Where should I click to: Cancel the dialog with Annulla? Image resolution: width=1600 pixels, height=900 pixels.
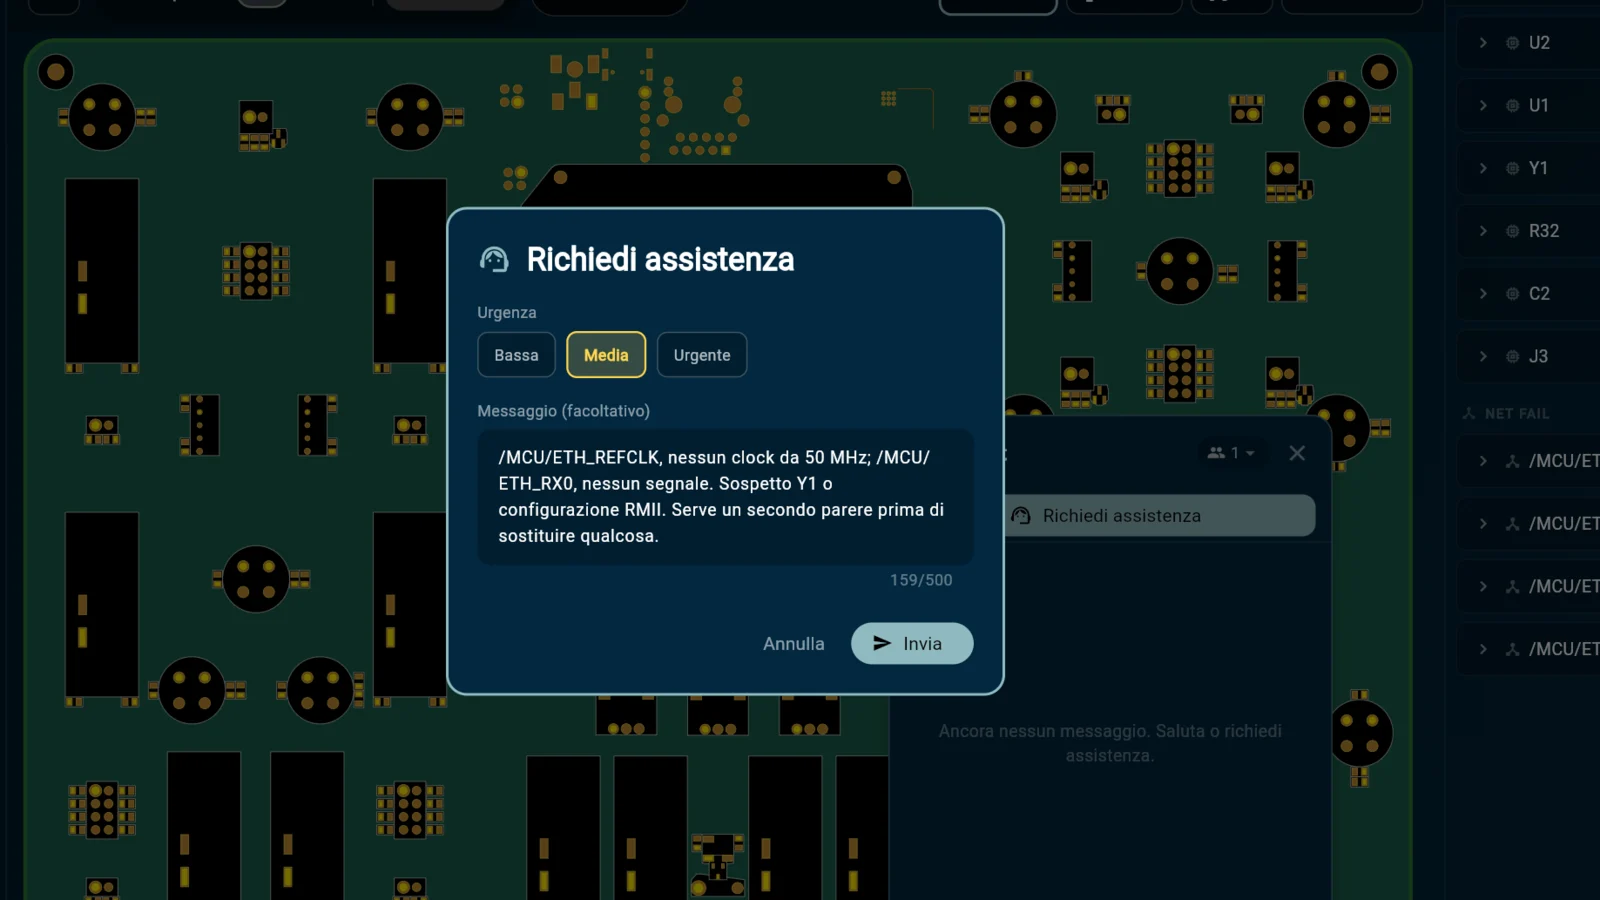(x=794, y=644)
